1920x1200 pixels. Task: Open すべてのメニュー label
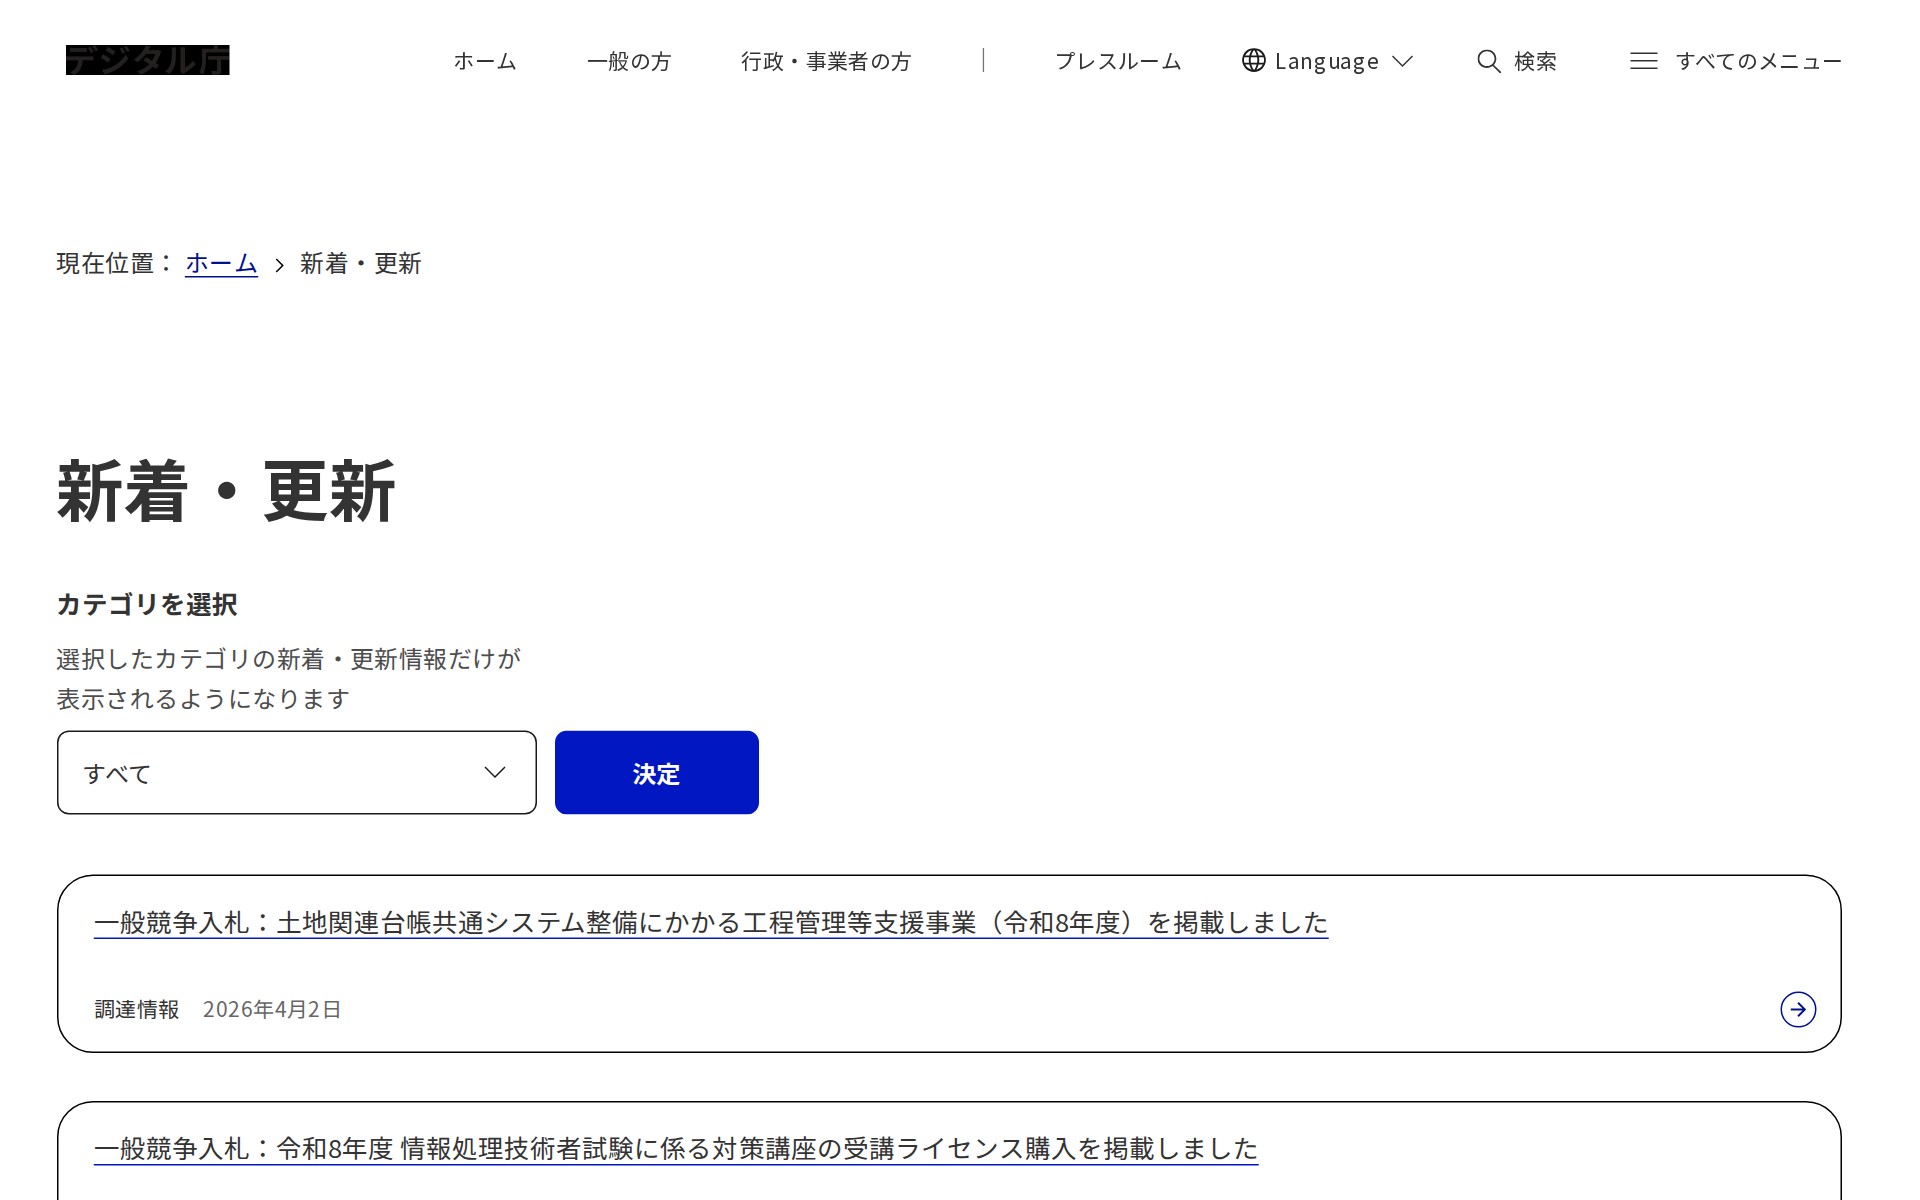click(x=1758, y=61)
